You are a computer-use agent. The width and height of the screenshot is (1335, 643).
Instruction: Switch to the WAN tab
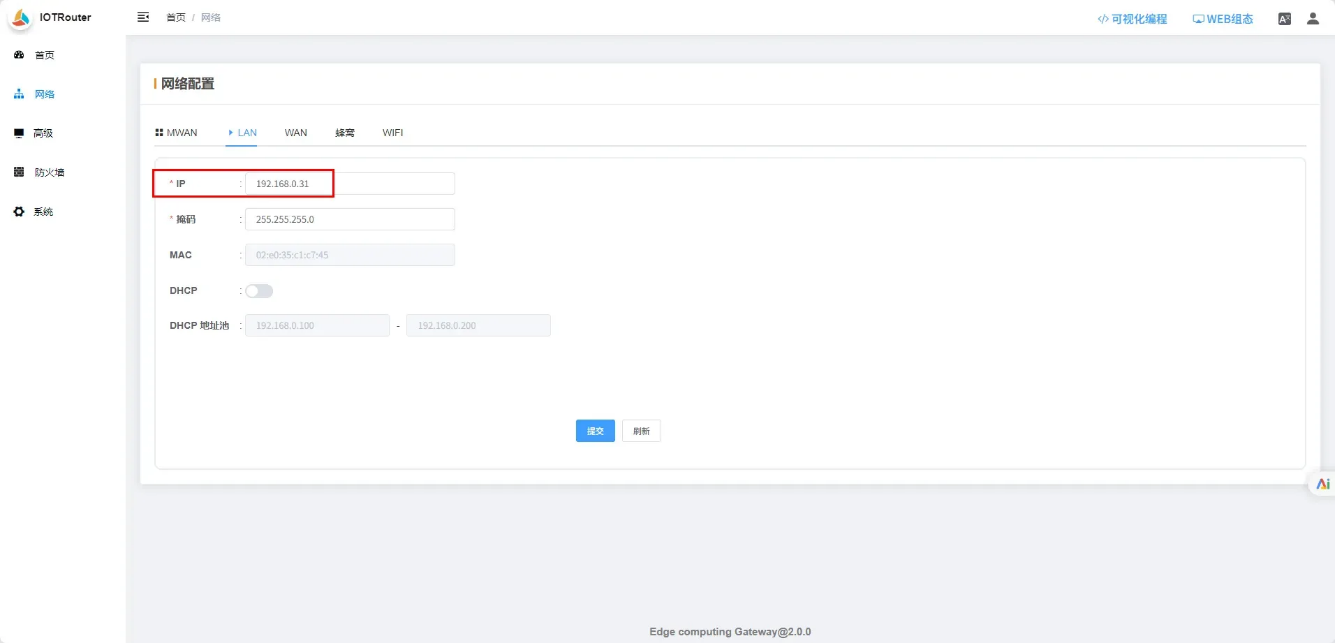pyautogui.click(x=296, y=132)
